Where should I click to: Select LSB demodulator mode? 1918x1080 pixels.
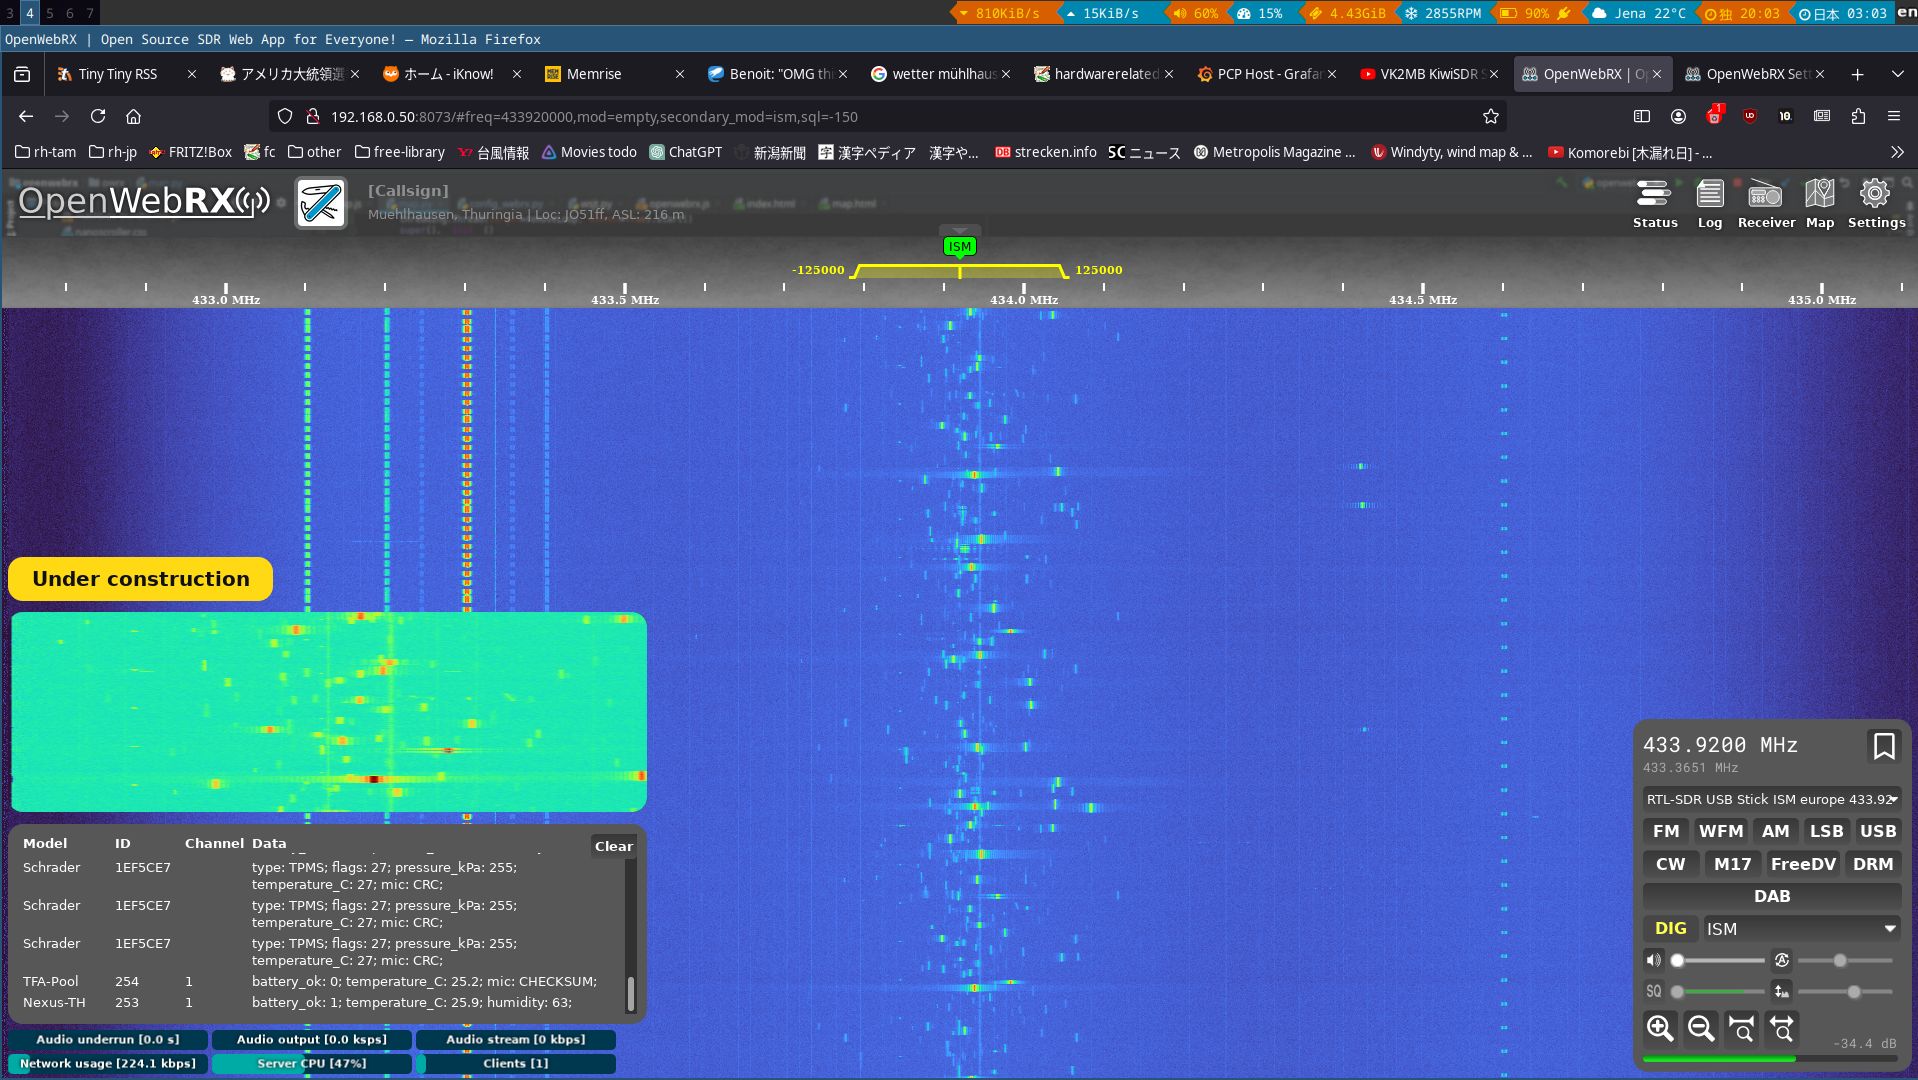(1826, 831)
